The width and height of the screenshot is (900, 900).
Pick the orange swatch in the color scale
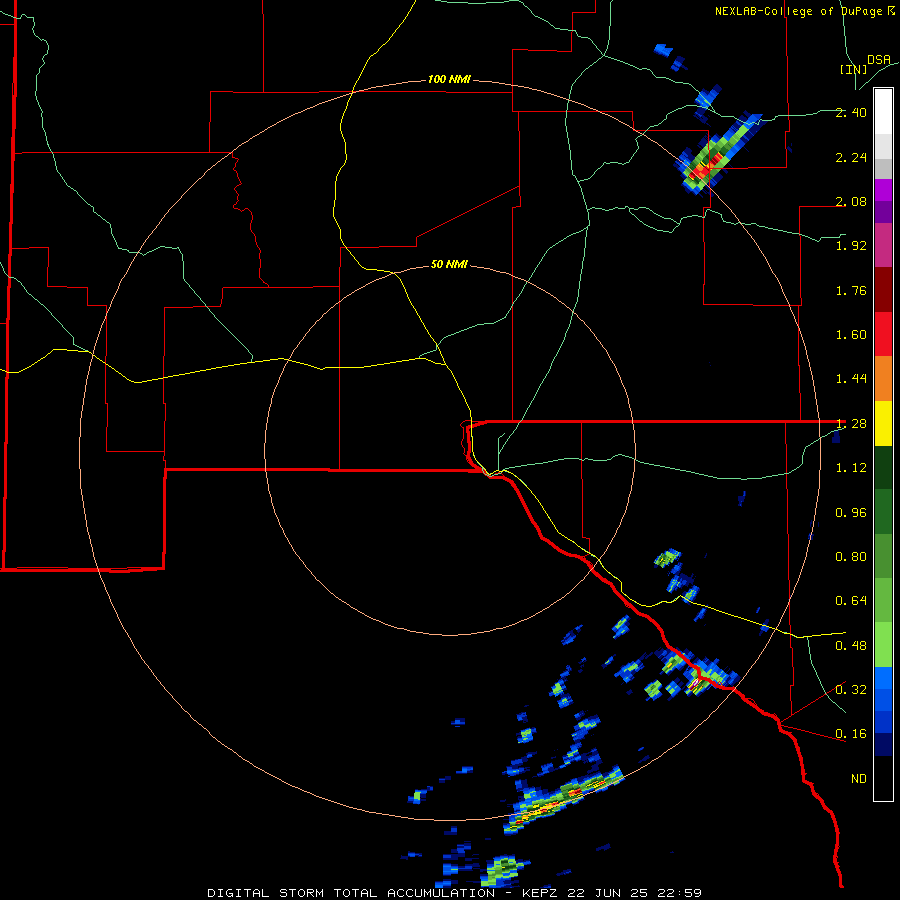(x=883, y=379)
